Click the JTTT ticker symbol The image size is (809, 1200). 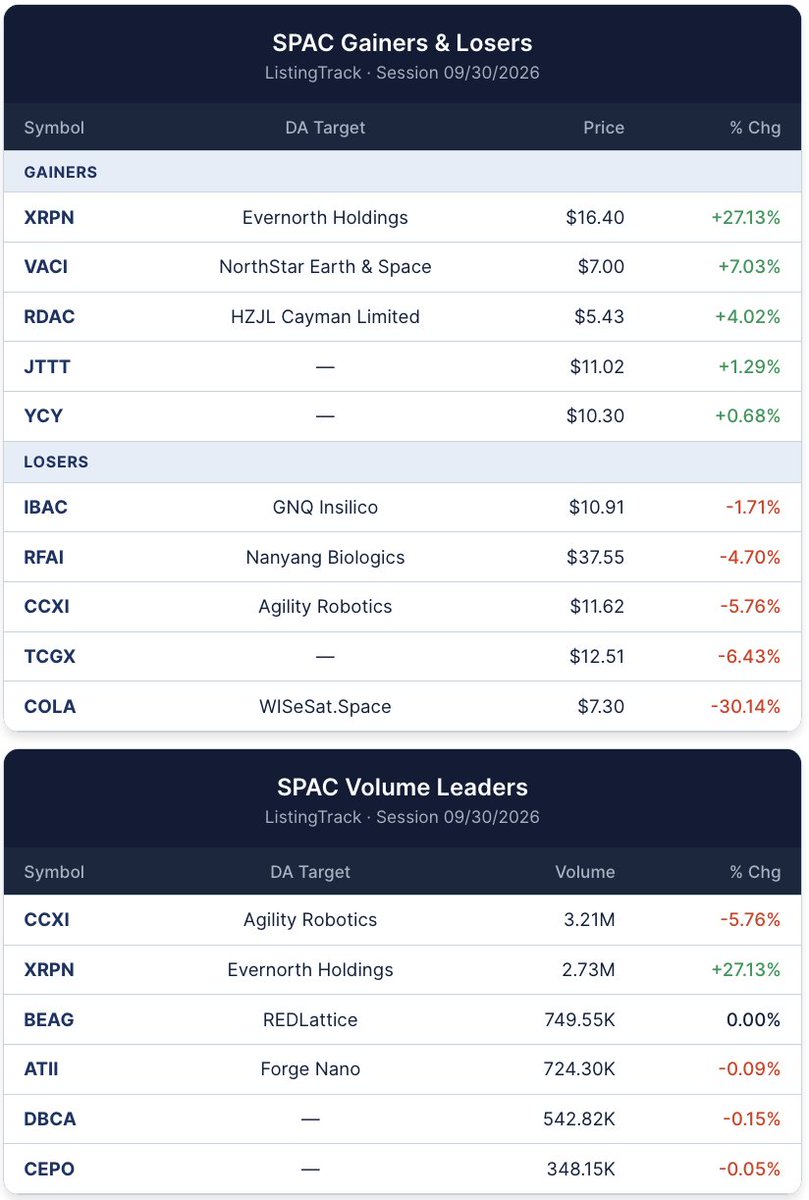click(47, 367)
